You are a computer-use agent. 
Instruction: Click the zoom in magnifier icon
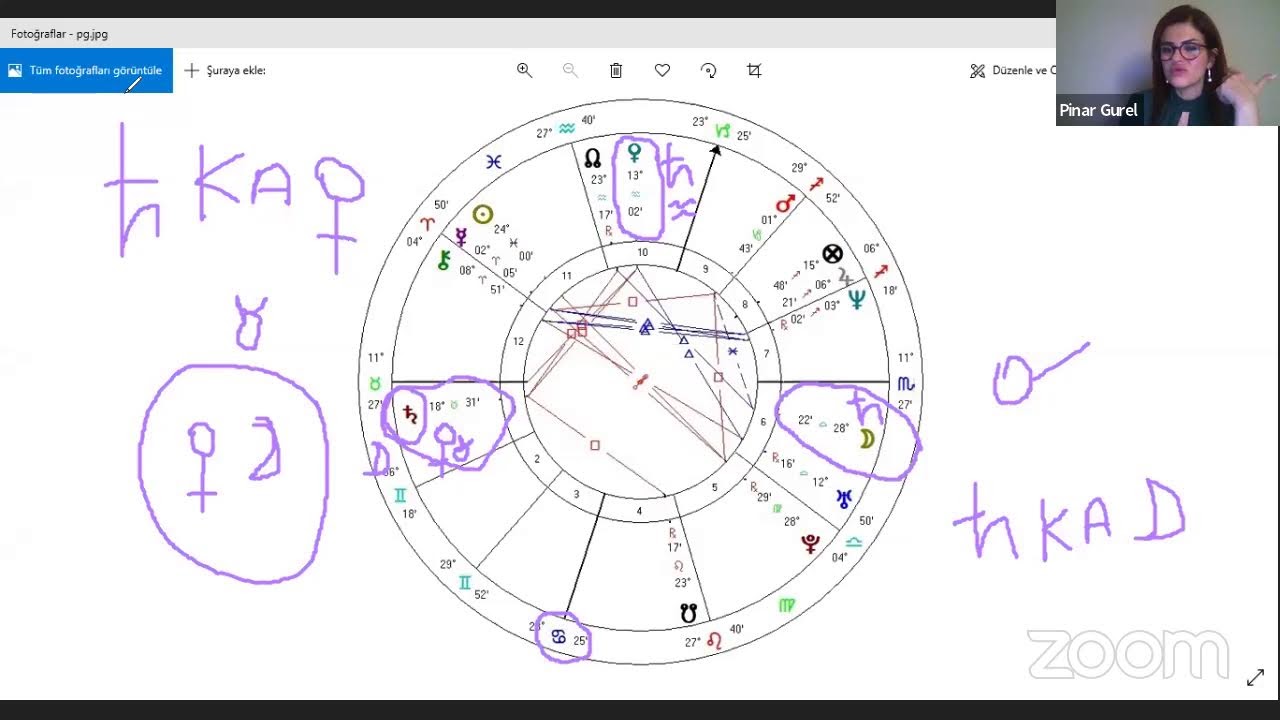pyautogui.click(x=524, y=70)
